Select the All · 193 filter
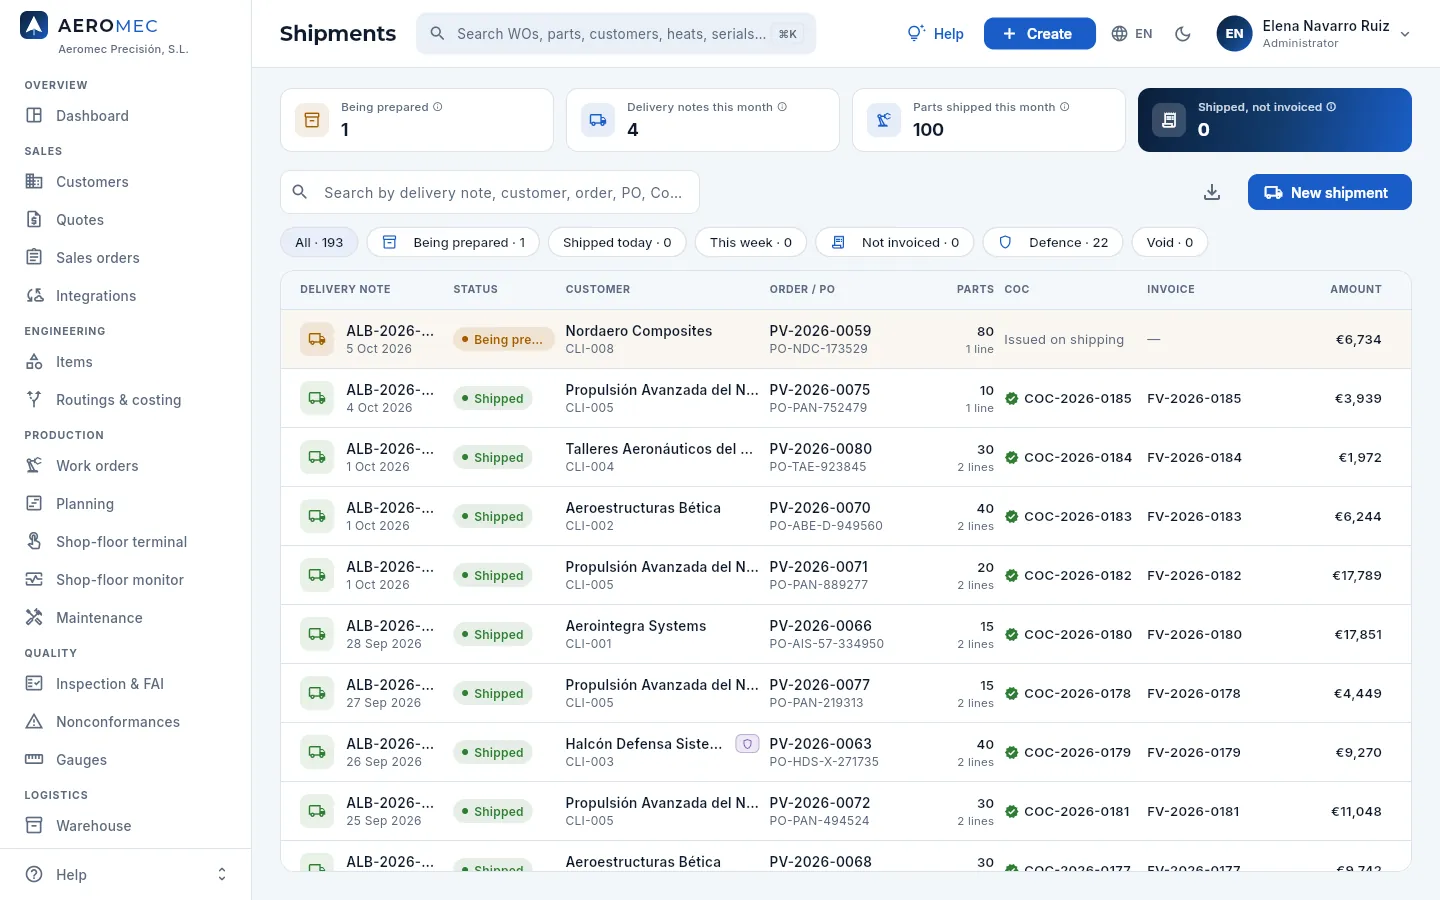Viewport: 1440px width, 900px height. (x=319, y=242)
